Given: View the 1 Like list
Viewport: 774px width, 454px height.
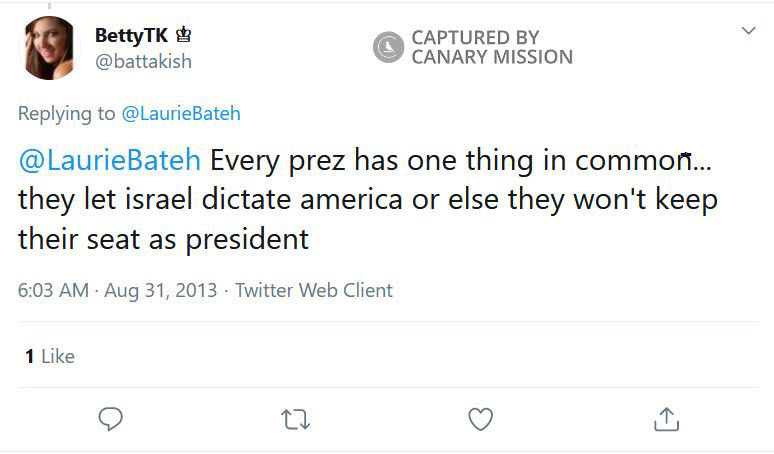Looking at the screenshot, I should coord(50,356).
